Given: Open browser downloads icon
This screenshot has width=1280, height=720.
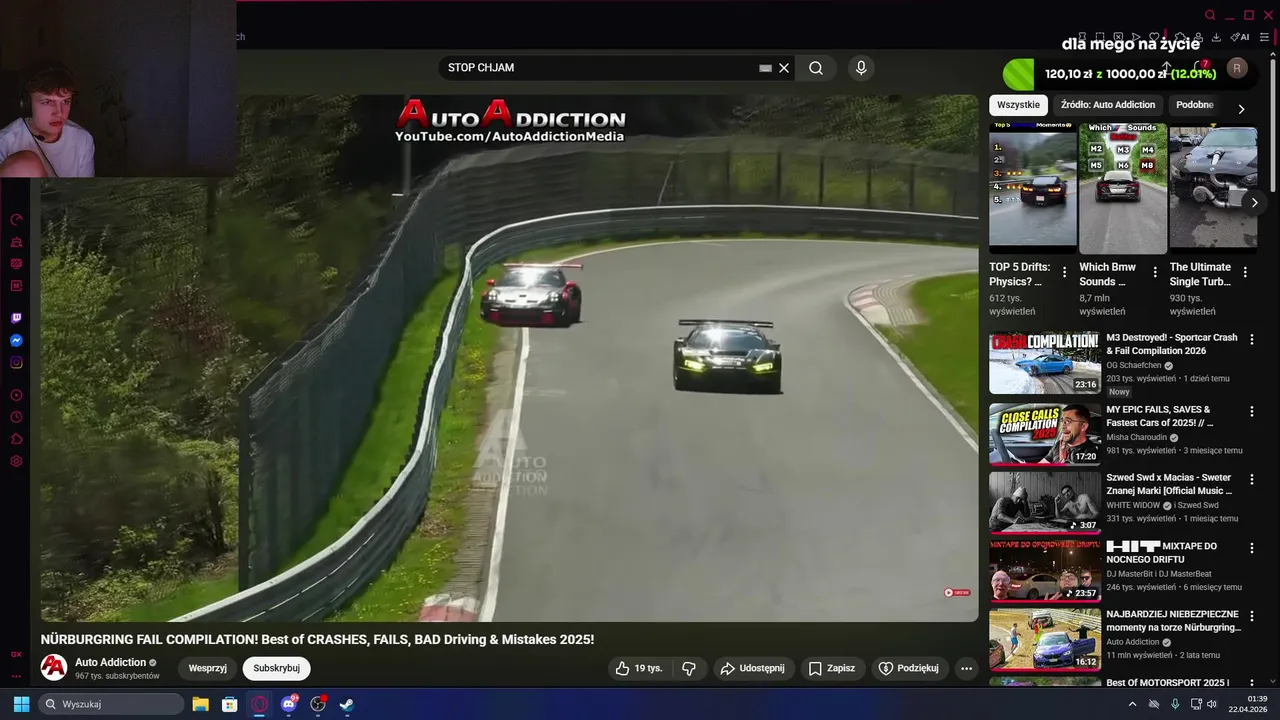Looking at the screenshot, I should point(1216,37).
